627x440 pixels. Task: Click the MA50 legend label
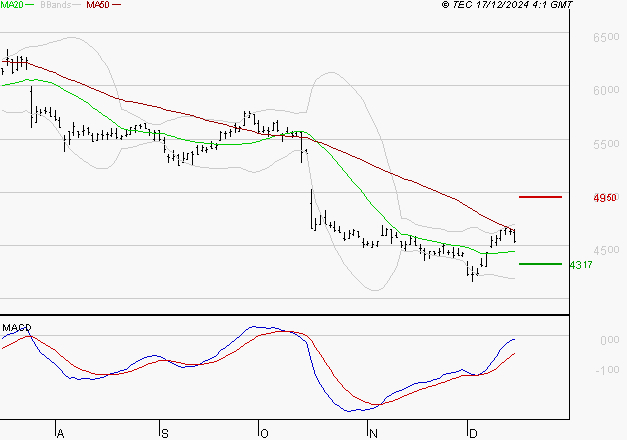point(98,5)
